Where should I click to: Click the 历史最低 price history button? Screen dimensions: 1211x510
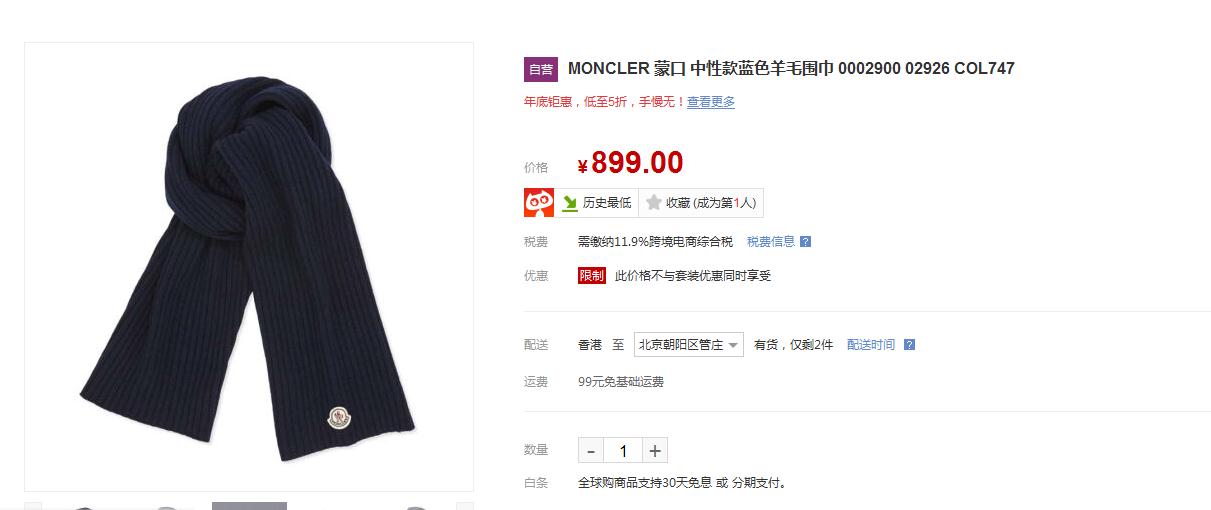[599, 203]
